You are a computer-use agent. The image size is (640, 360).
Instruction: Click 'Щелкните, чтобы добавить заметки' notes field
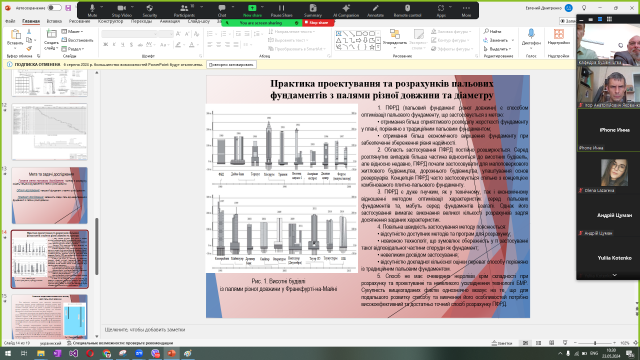coord(145,329)
